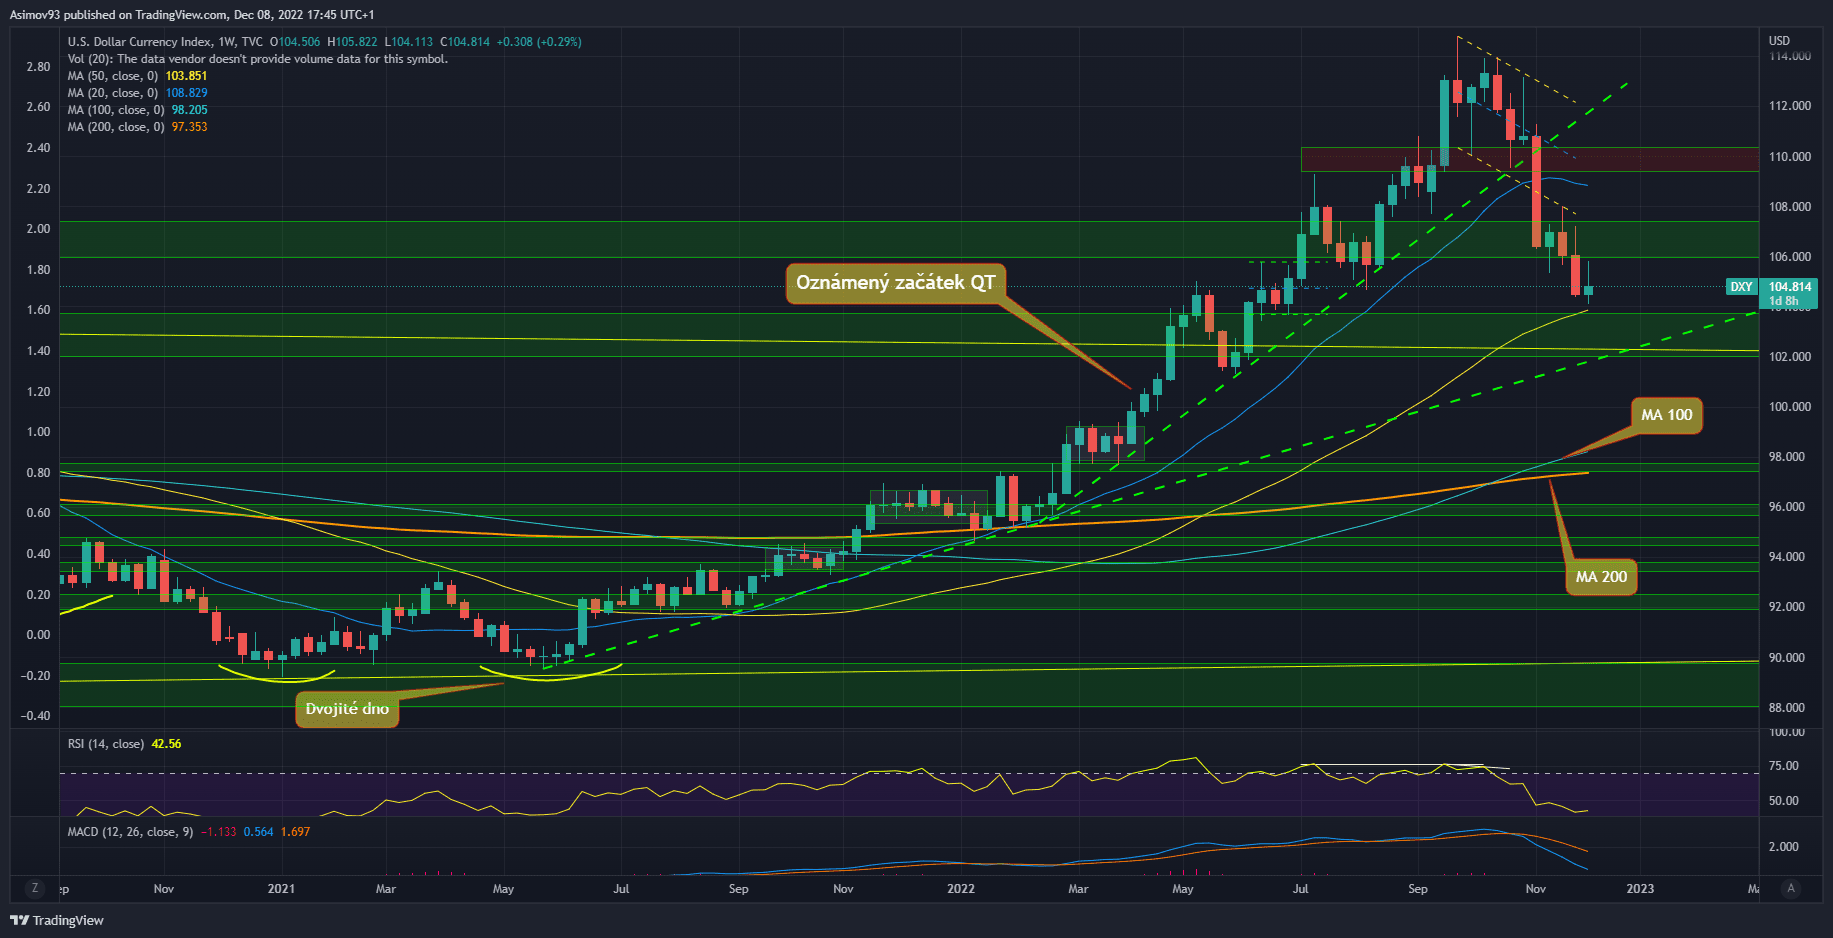Expand the RSI (14, close) indicator legend
1833x938 pixels.
(x=105, y=744)
